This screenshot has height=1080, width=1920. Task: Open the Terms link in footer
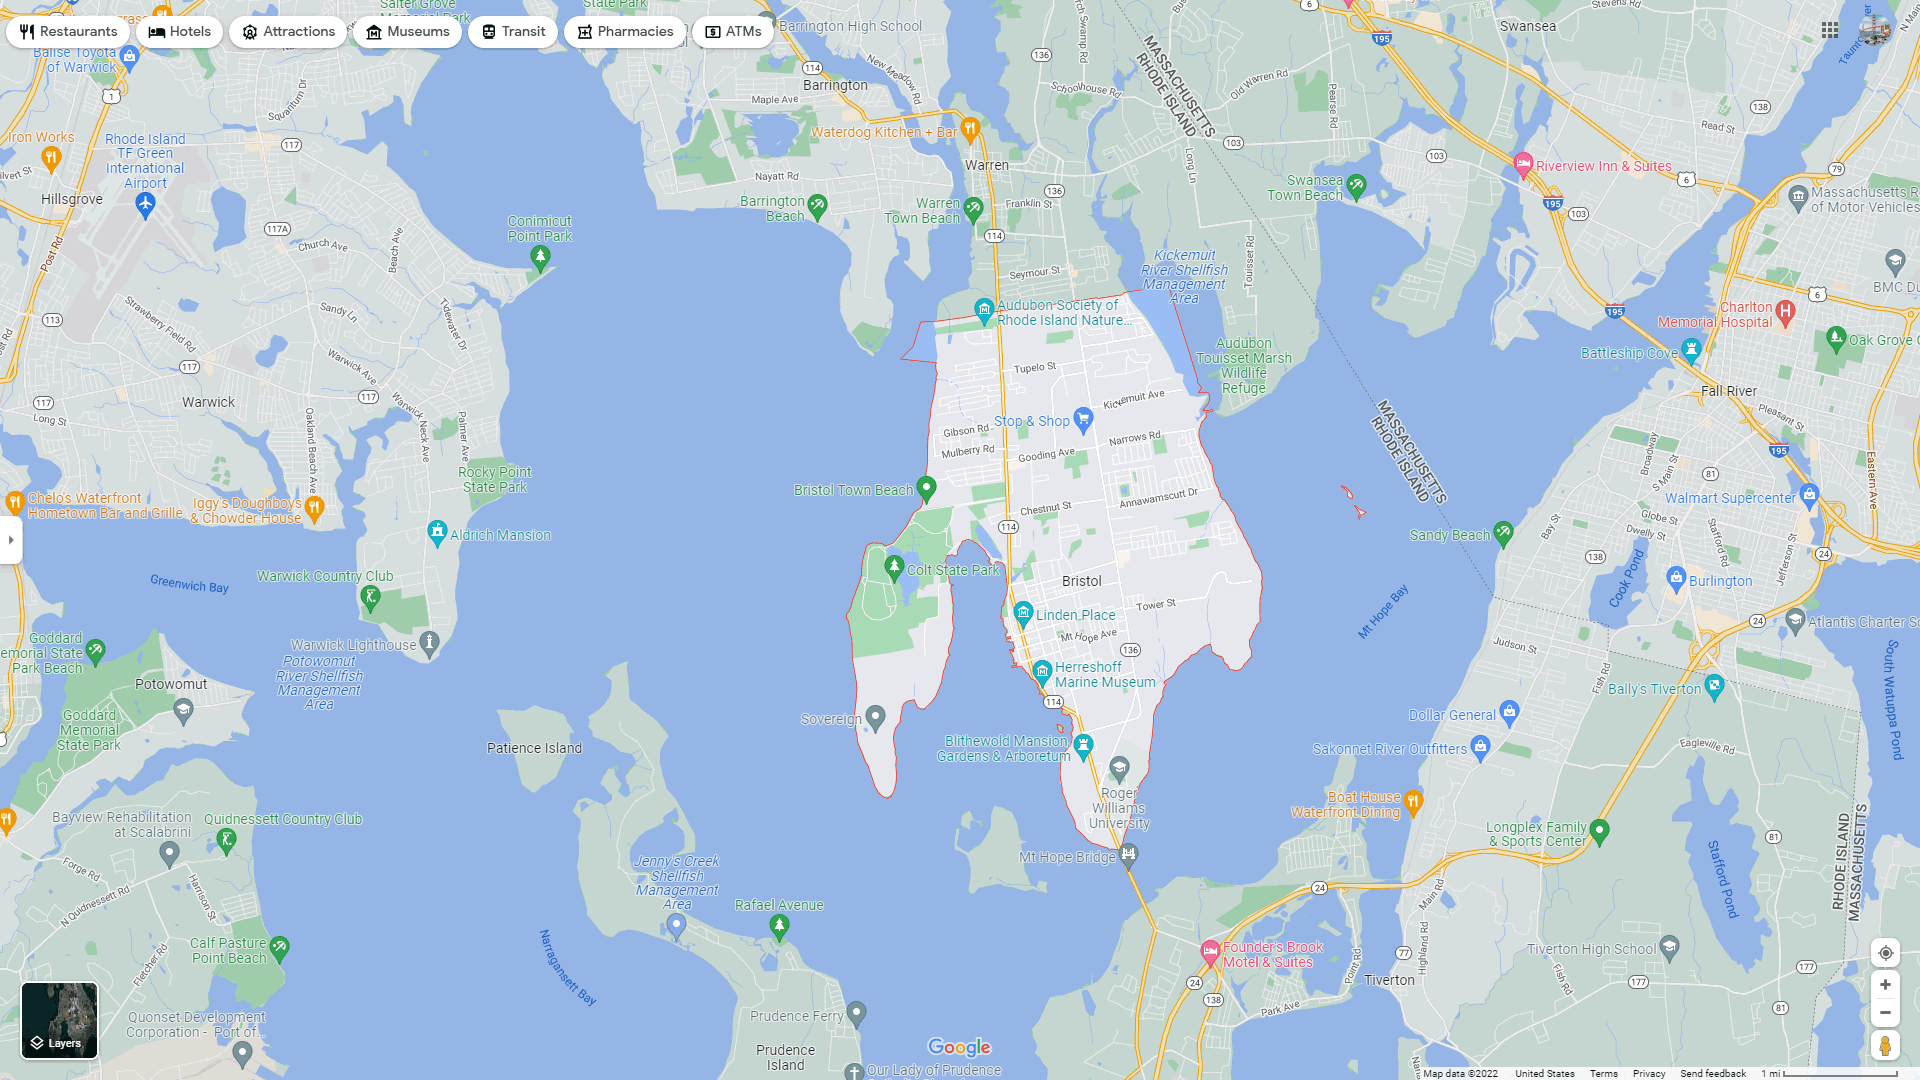tap(1603, 1073)
